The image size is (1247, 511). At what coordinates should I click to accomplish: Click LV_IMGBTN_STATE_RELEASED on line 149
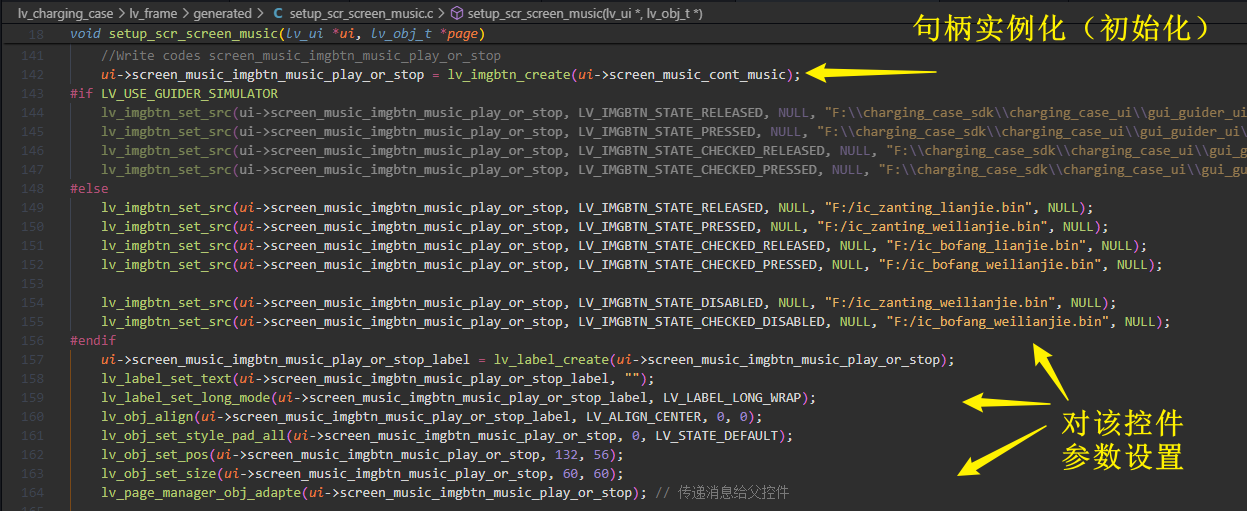(671, 207)
